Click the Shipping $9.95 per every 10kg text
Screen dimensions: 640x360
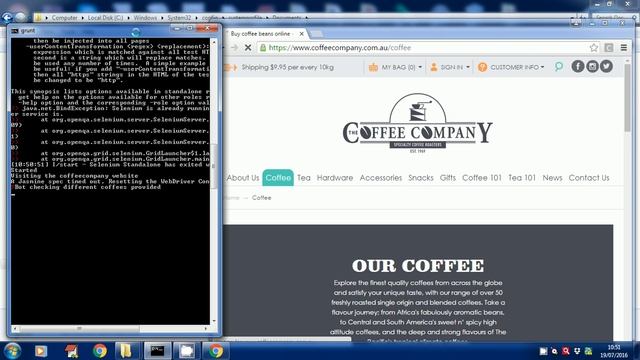287,67
